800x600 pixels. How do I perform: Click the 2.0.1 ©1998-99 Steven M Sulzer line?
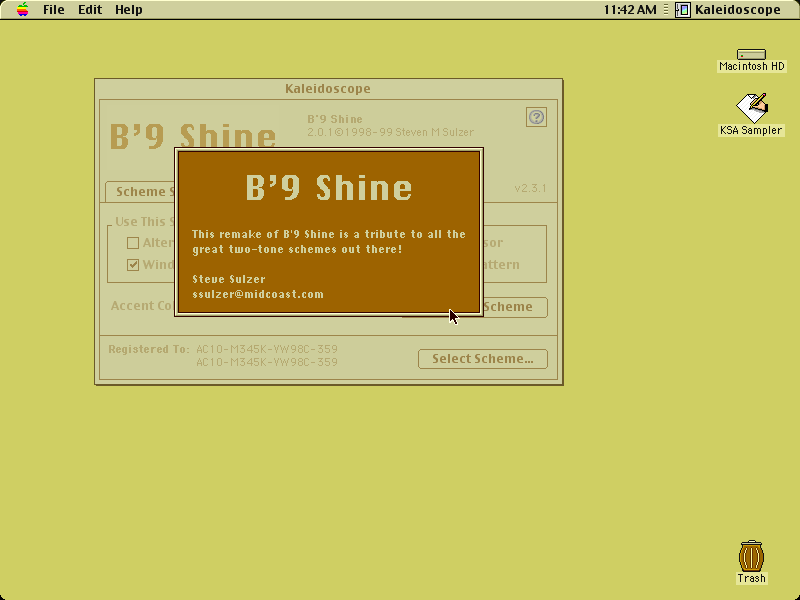390,132
